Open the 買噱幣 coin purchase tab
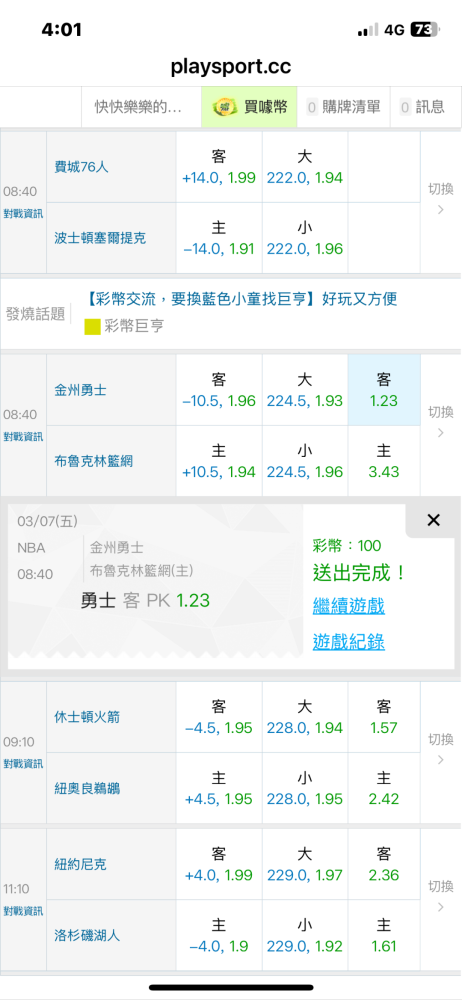The height and width of the screenshot is (1000, 462). coord(249,107)
